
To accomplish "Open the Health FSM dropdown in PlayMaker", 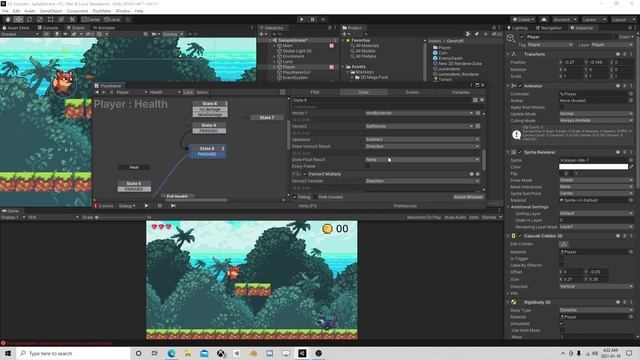I will [164, 92].
